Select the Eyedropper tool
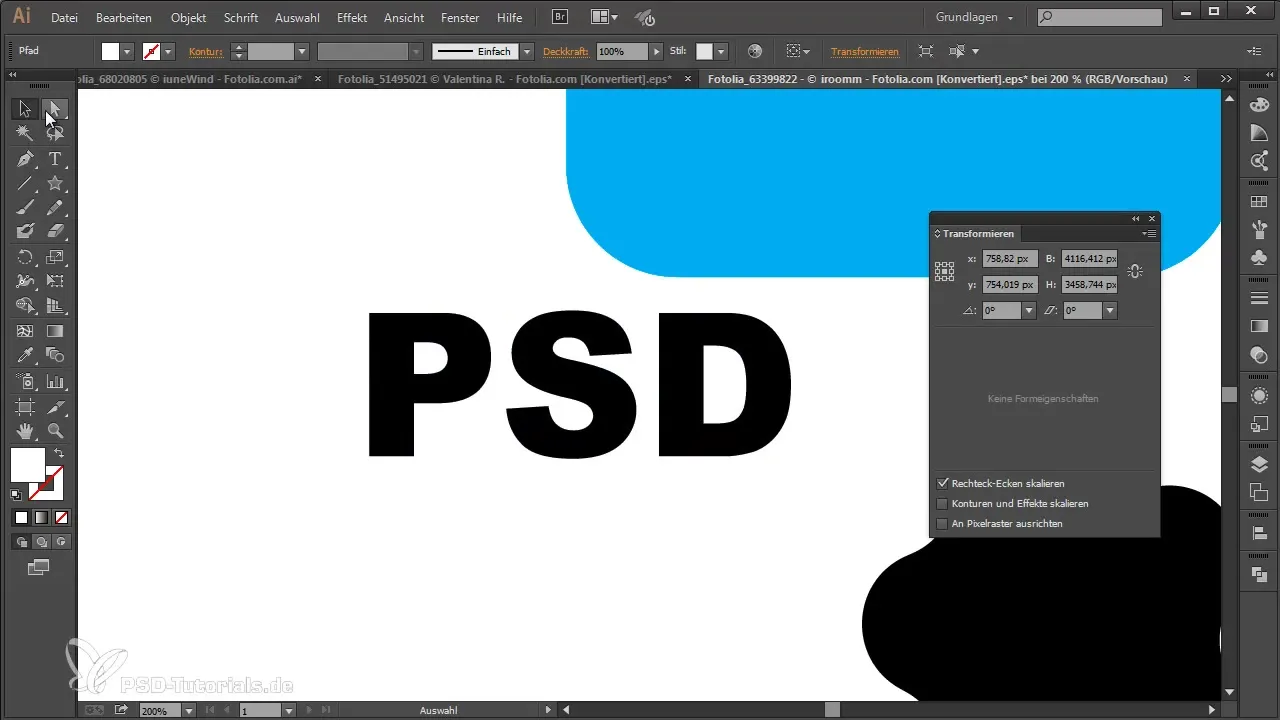Viewport: 1280px width, 720px height. point(25,355)
